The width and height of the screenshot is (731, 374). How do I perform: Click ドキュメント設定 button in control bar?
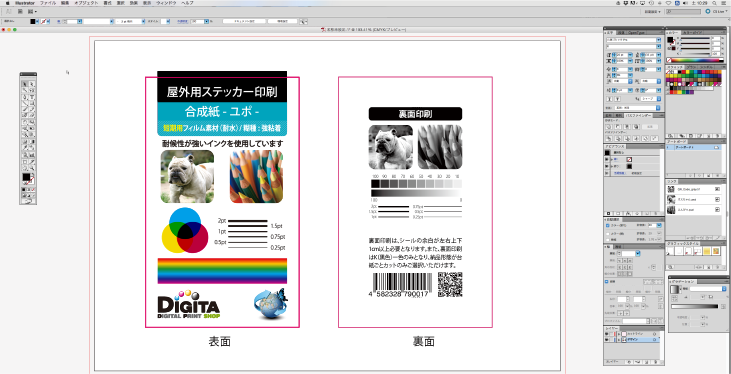pos(244,21)
